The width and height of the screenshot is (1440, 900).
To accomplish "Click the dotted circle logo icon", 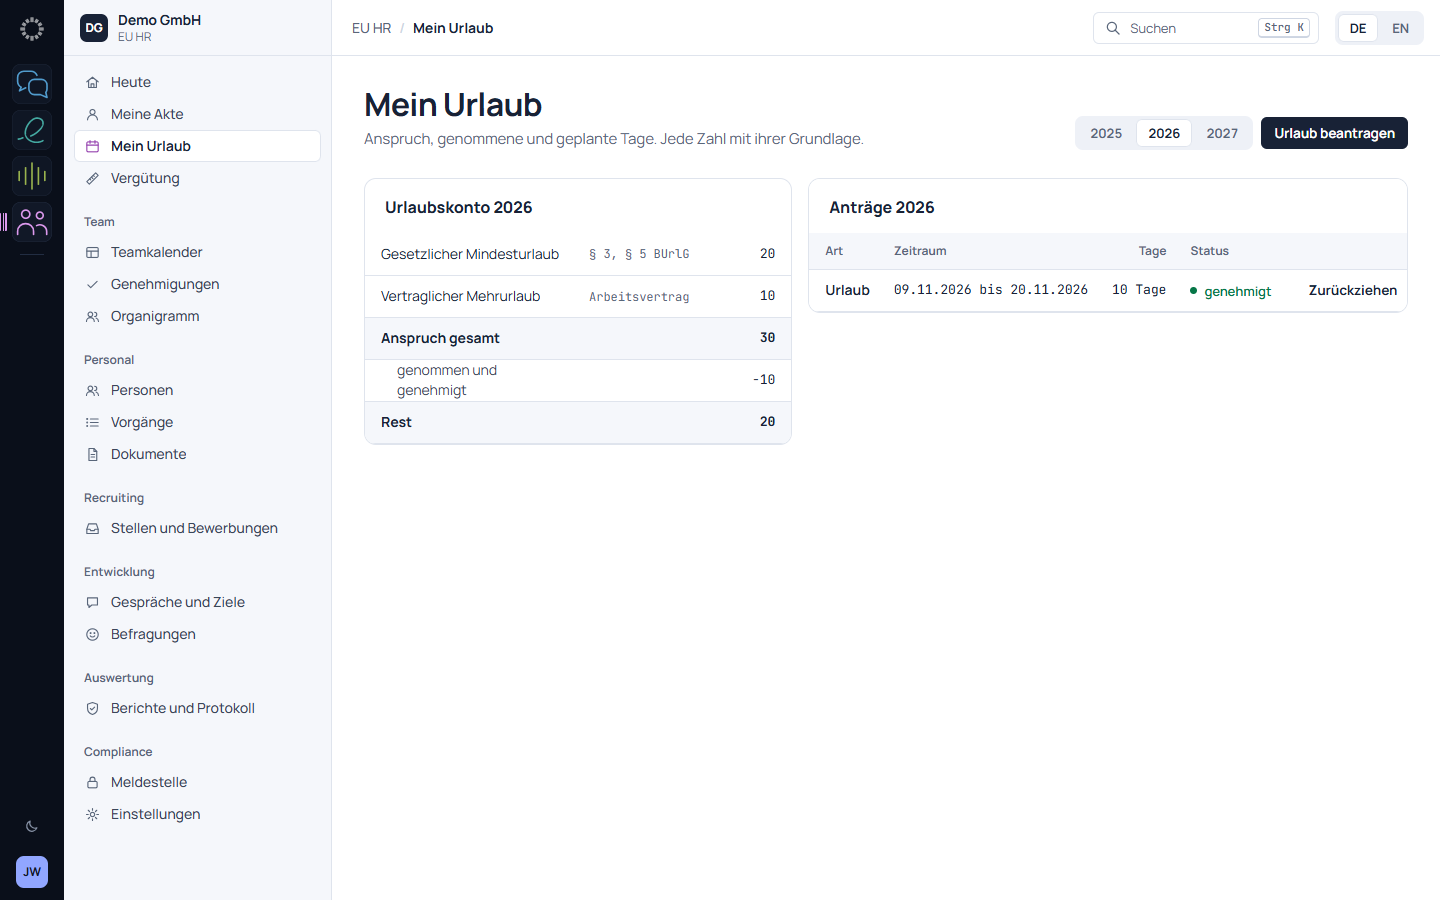I will click(x=32, y=29).
